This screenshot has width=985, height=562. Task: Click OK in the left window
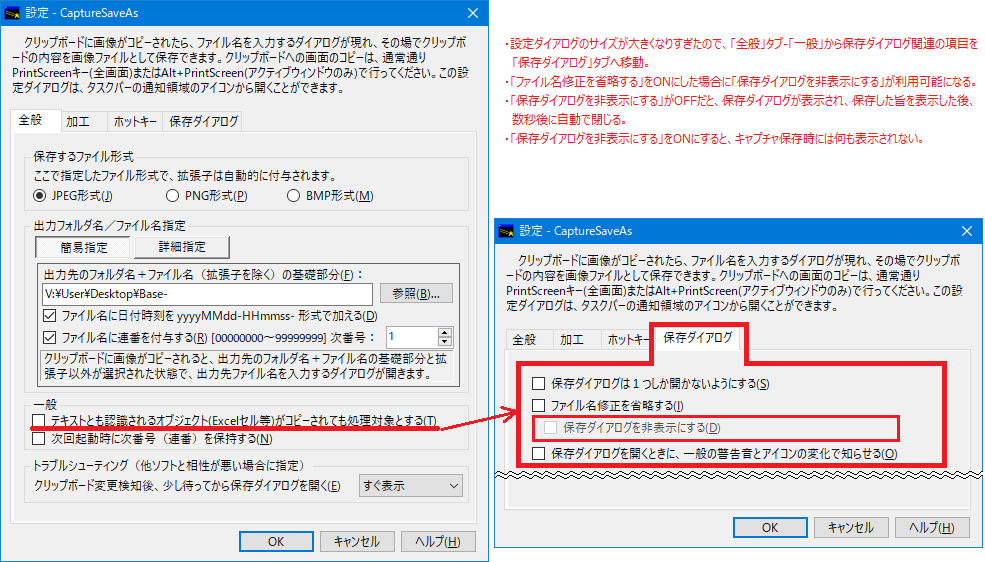click(x=276, y=542)
